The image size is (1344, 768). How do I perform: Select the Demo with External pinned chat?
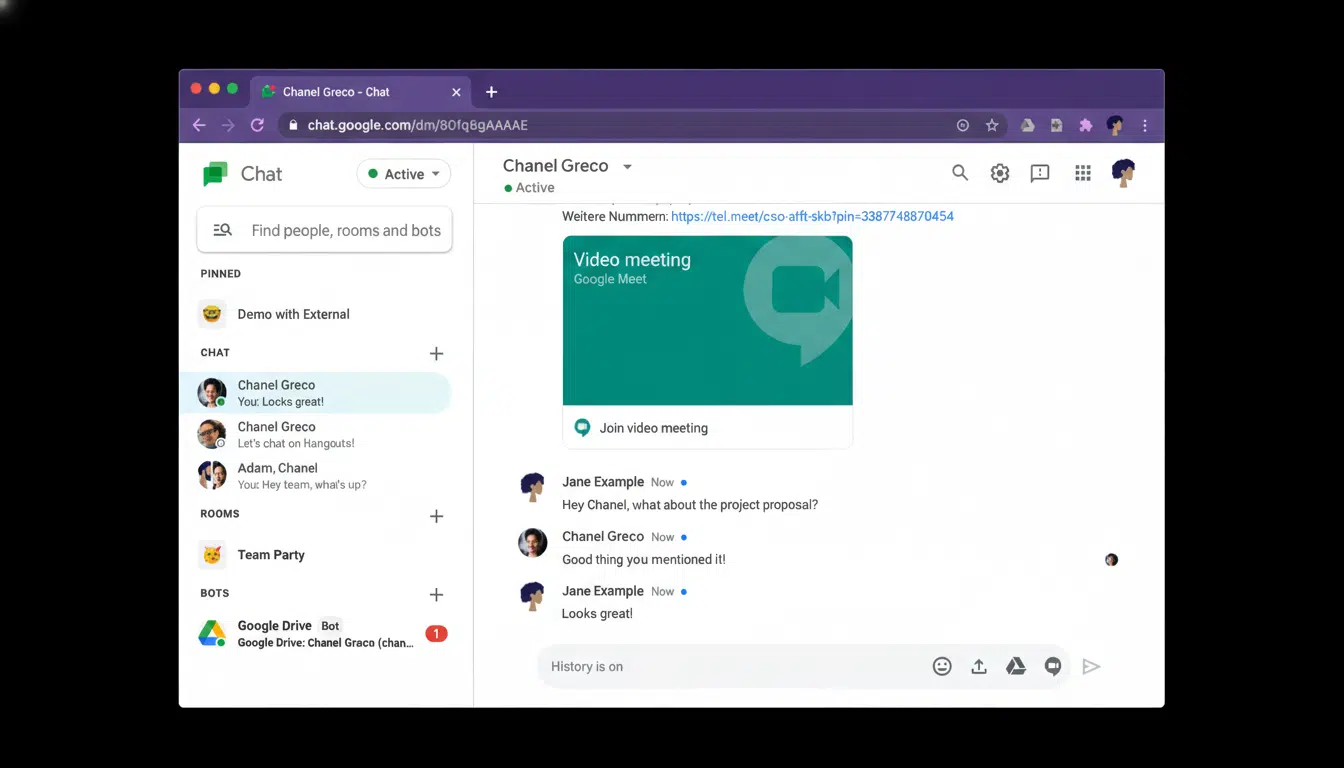293,313
